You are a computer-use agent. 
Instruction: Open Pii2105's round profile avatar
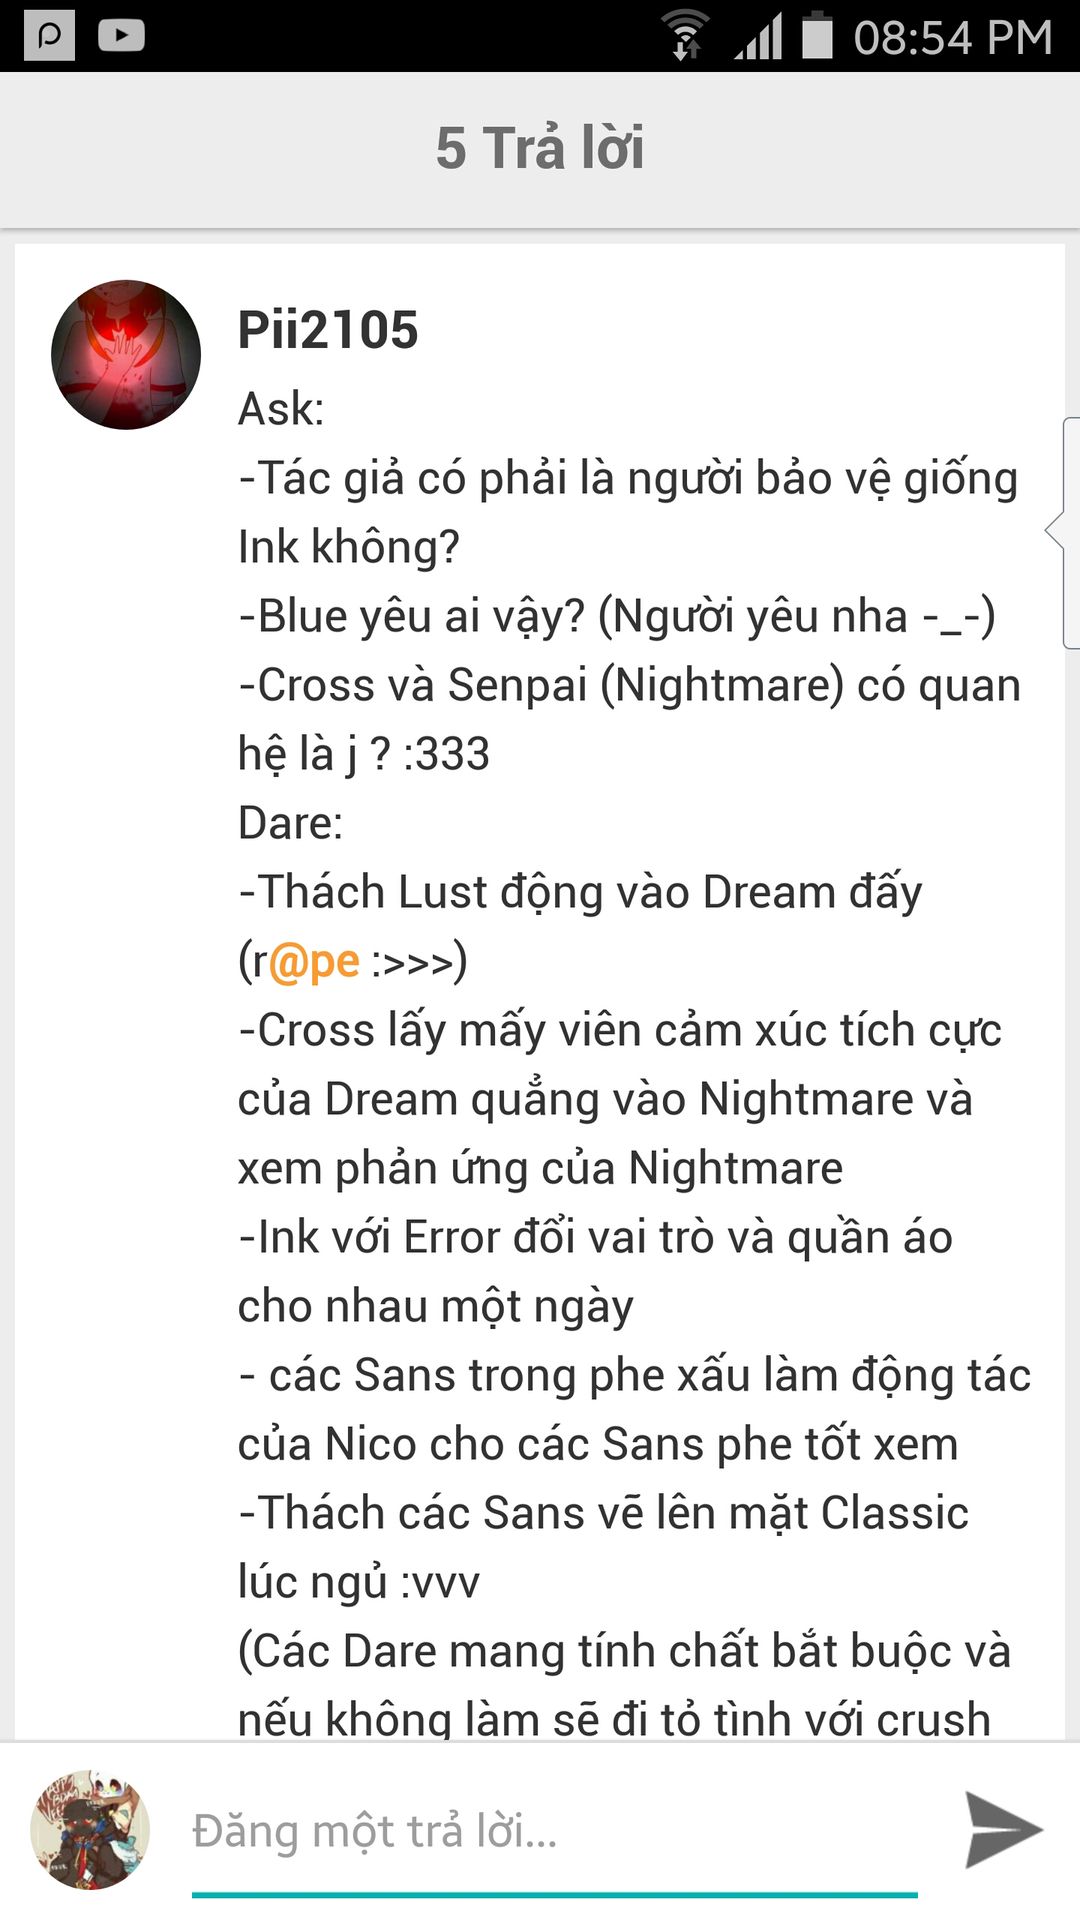(x=126, y=355)
